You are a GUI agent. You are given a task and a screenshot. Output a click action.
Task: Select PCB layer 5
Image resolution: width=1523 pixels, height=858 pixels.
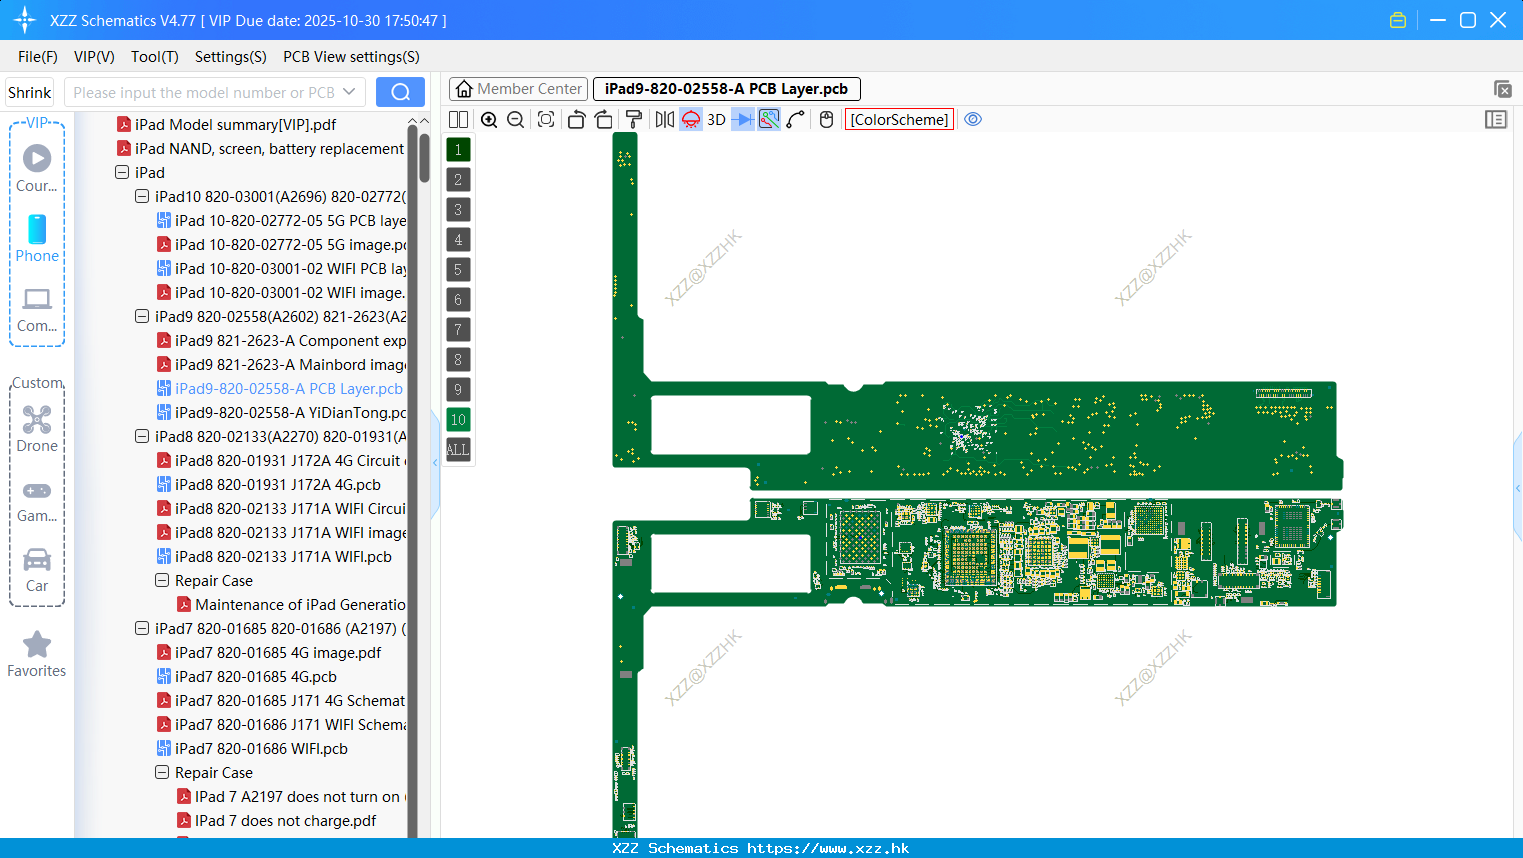pos(458,270)
